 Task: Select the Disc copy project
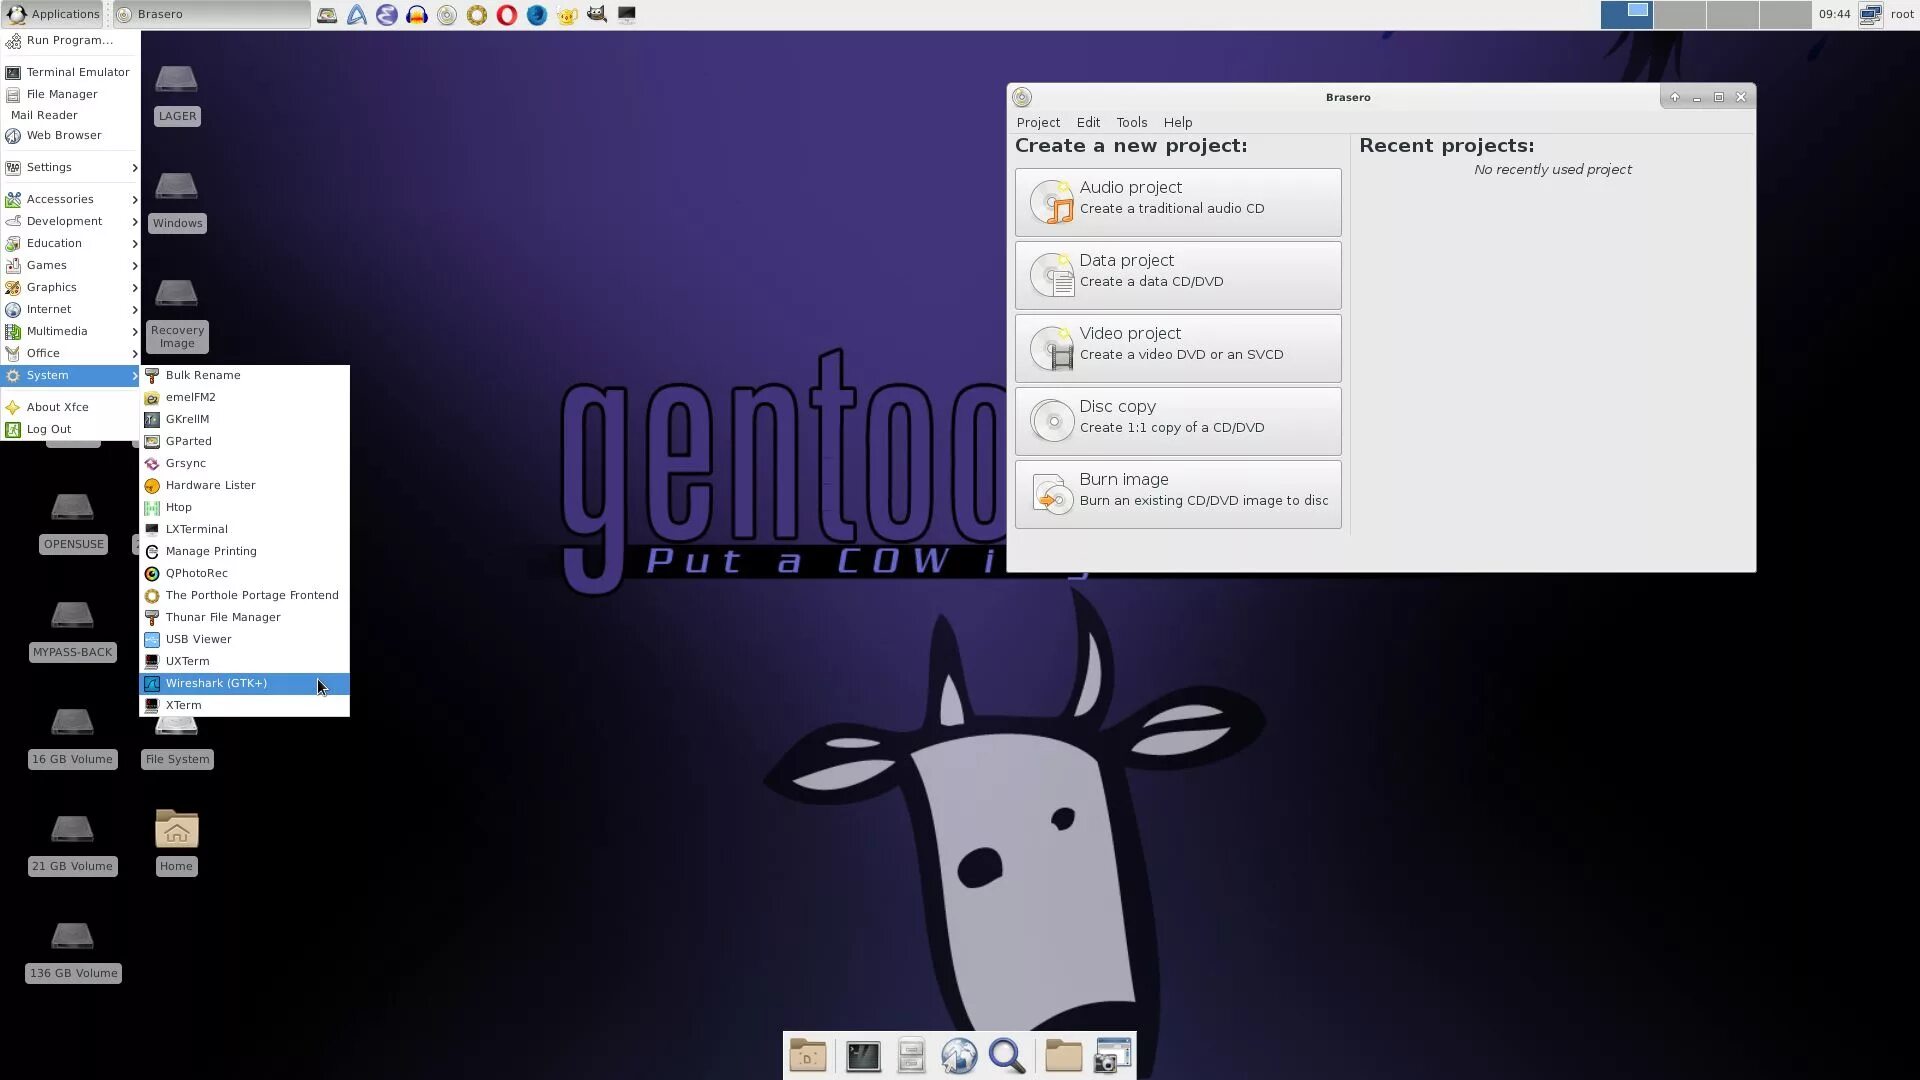pyautogui.click(x=1178, y=421)
